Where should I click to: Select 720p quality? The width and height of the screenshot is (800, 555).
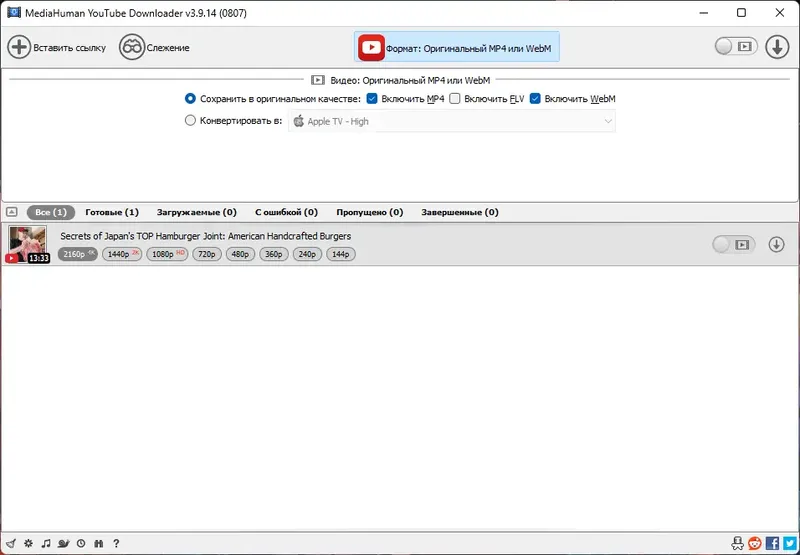click(x=207, y=254)
